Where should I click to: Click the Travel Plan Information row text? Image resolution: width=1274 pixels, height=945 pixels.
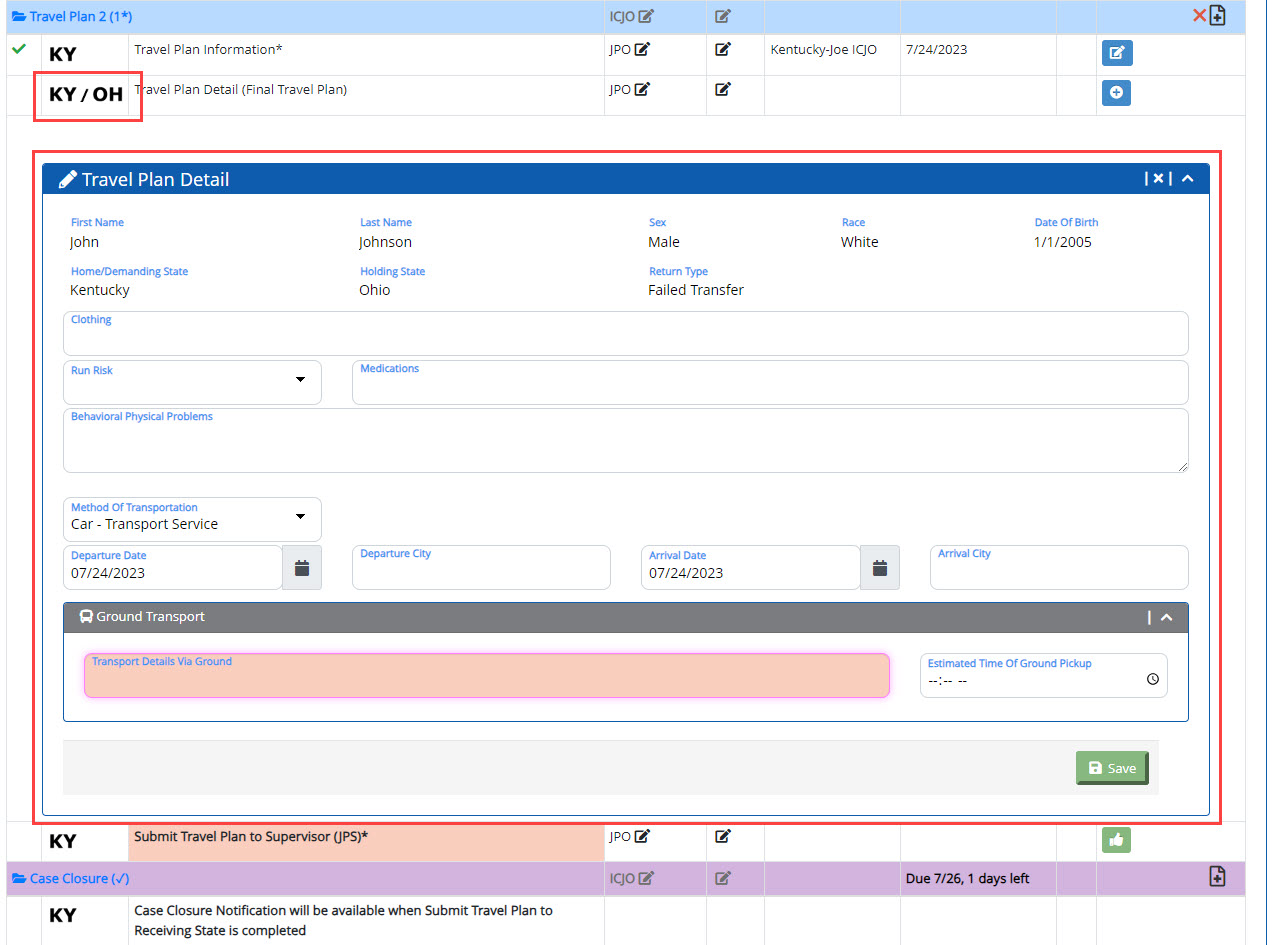(208, 49)
